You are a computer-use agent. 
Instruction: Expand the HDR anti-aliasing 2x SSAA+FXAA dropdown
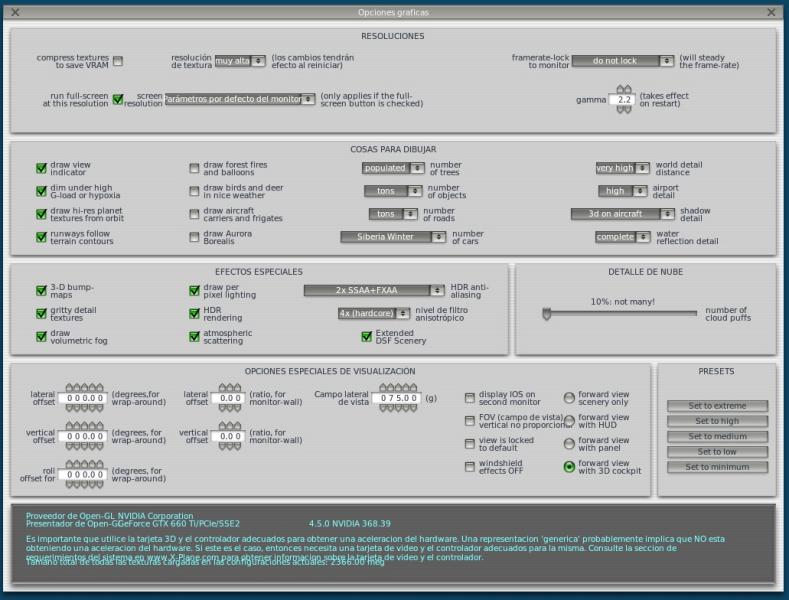(x=373, y=290)
